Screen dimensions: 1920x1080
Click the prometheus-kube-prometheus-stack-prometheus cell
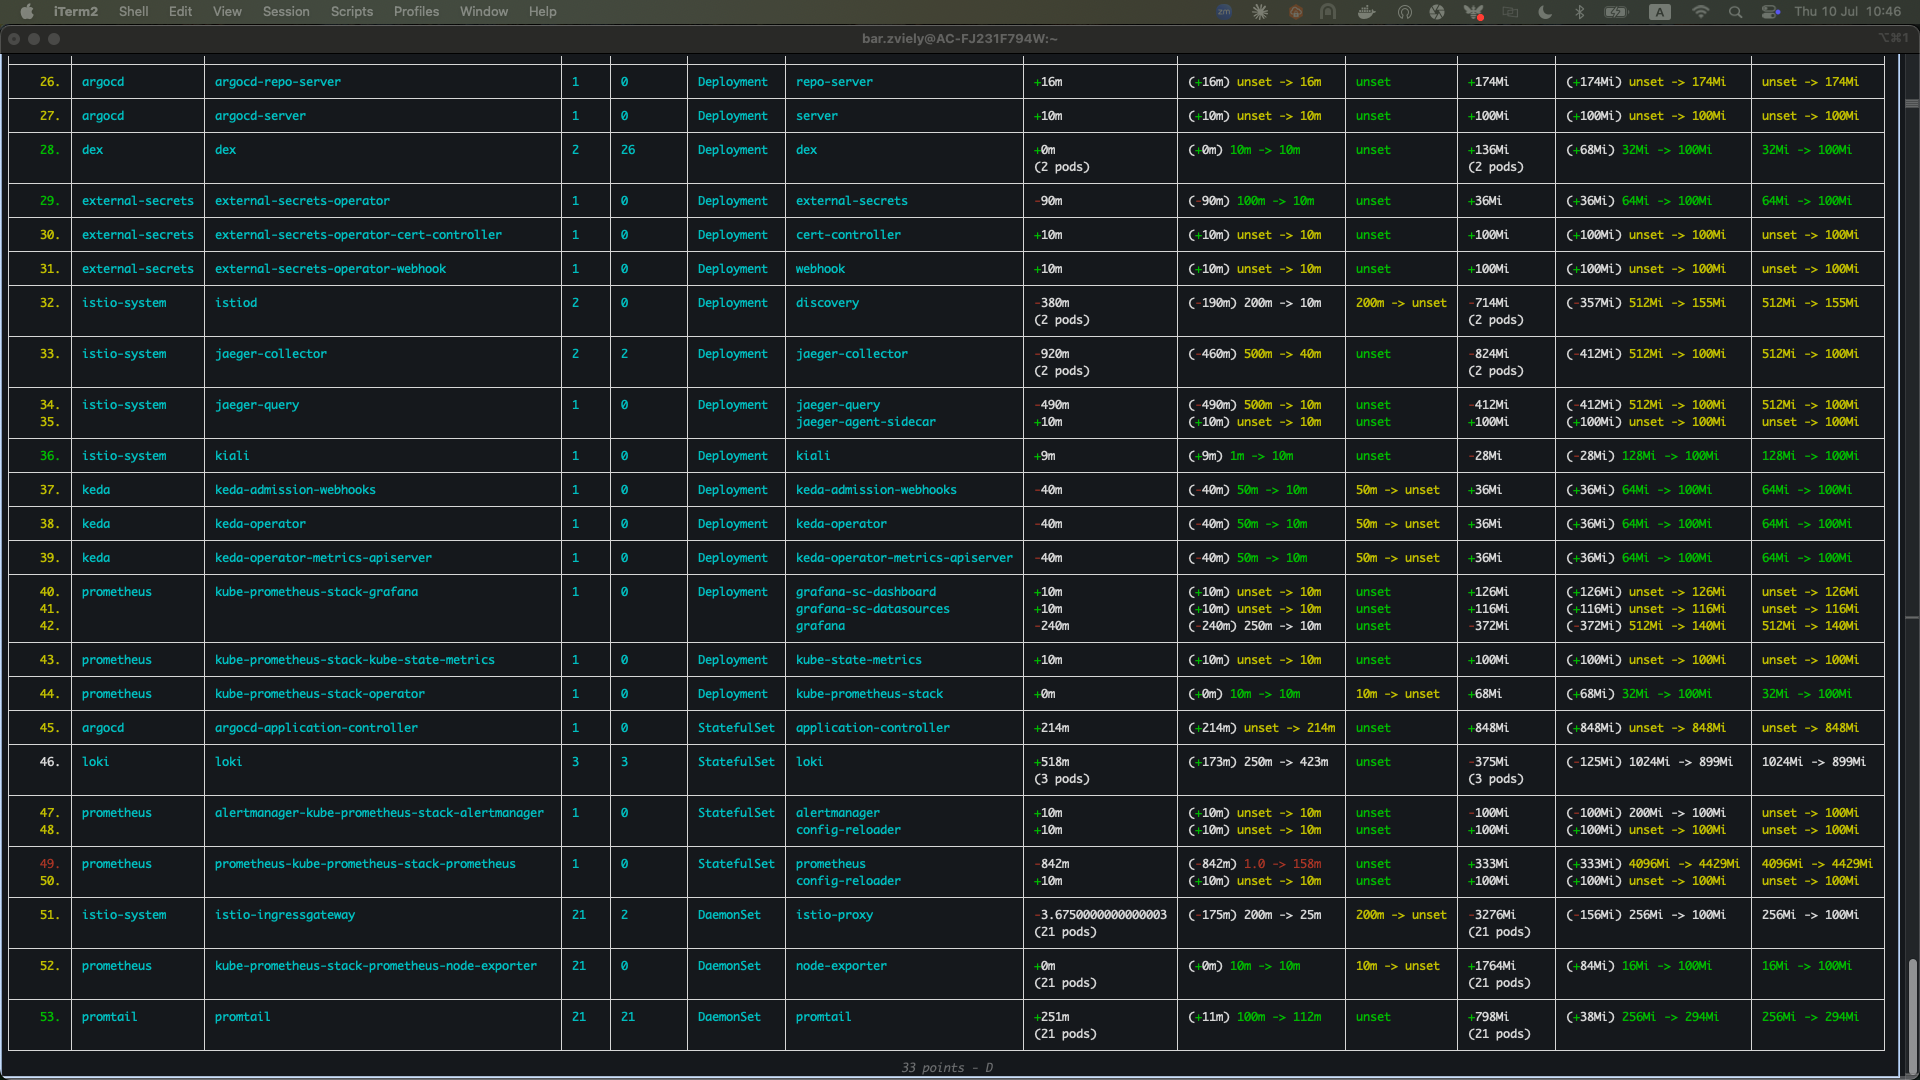[x=365, y=864]
